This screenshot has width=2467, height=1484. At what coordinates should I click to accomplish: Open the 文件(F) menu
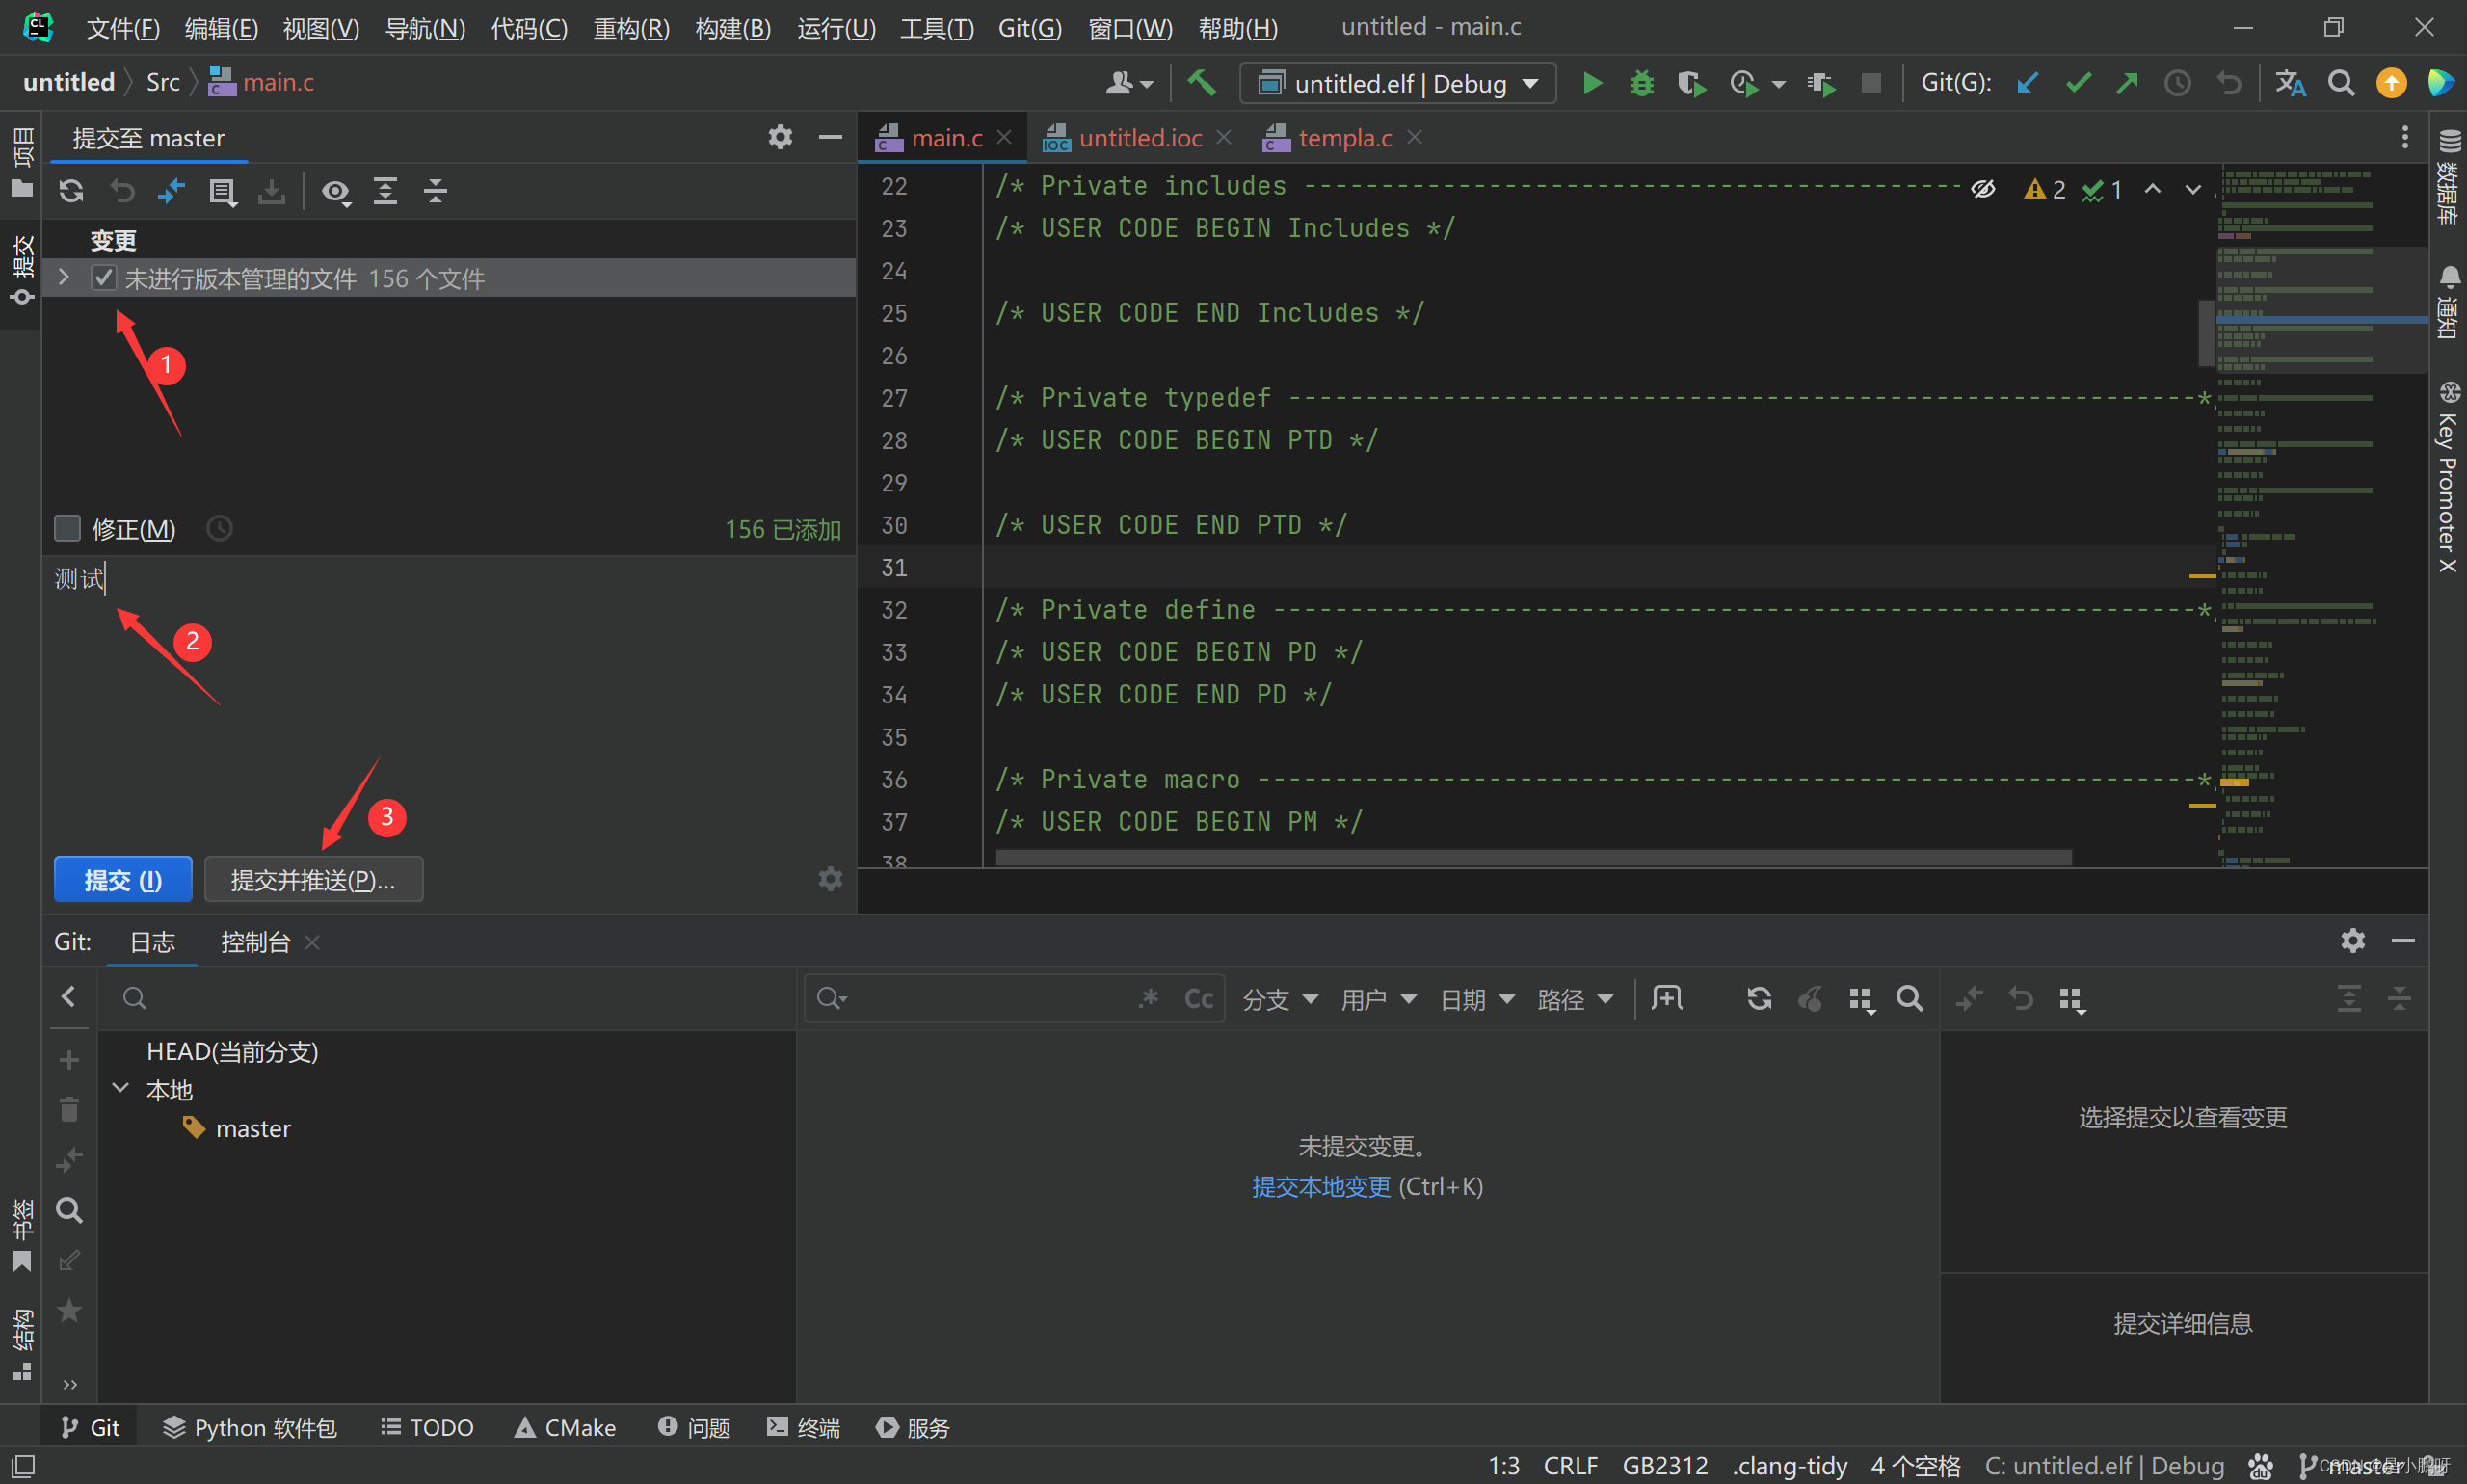click(x=123, y=28)
